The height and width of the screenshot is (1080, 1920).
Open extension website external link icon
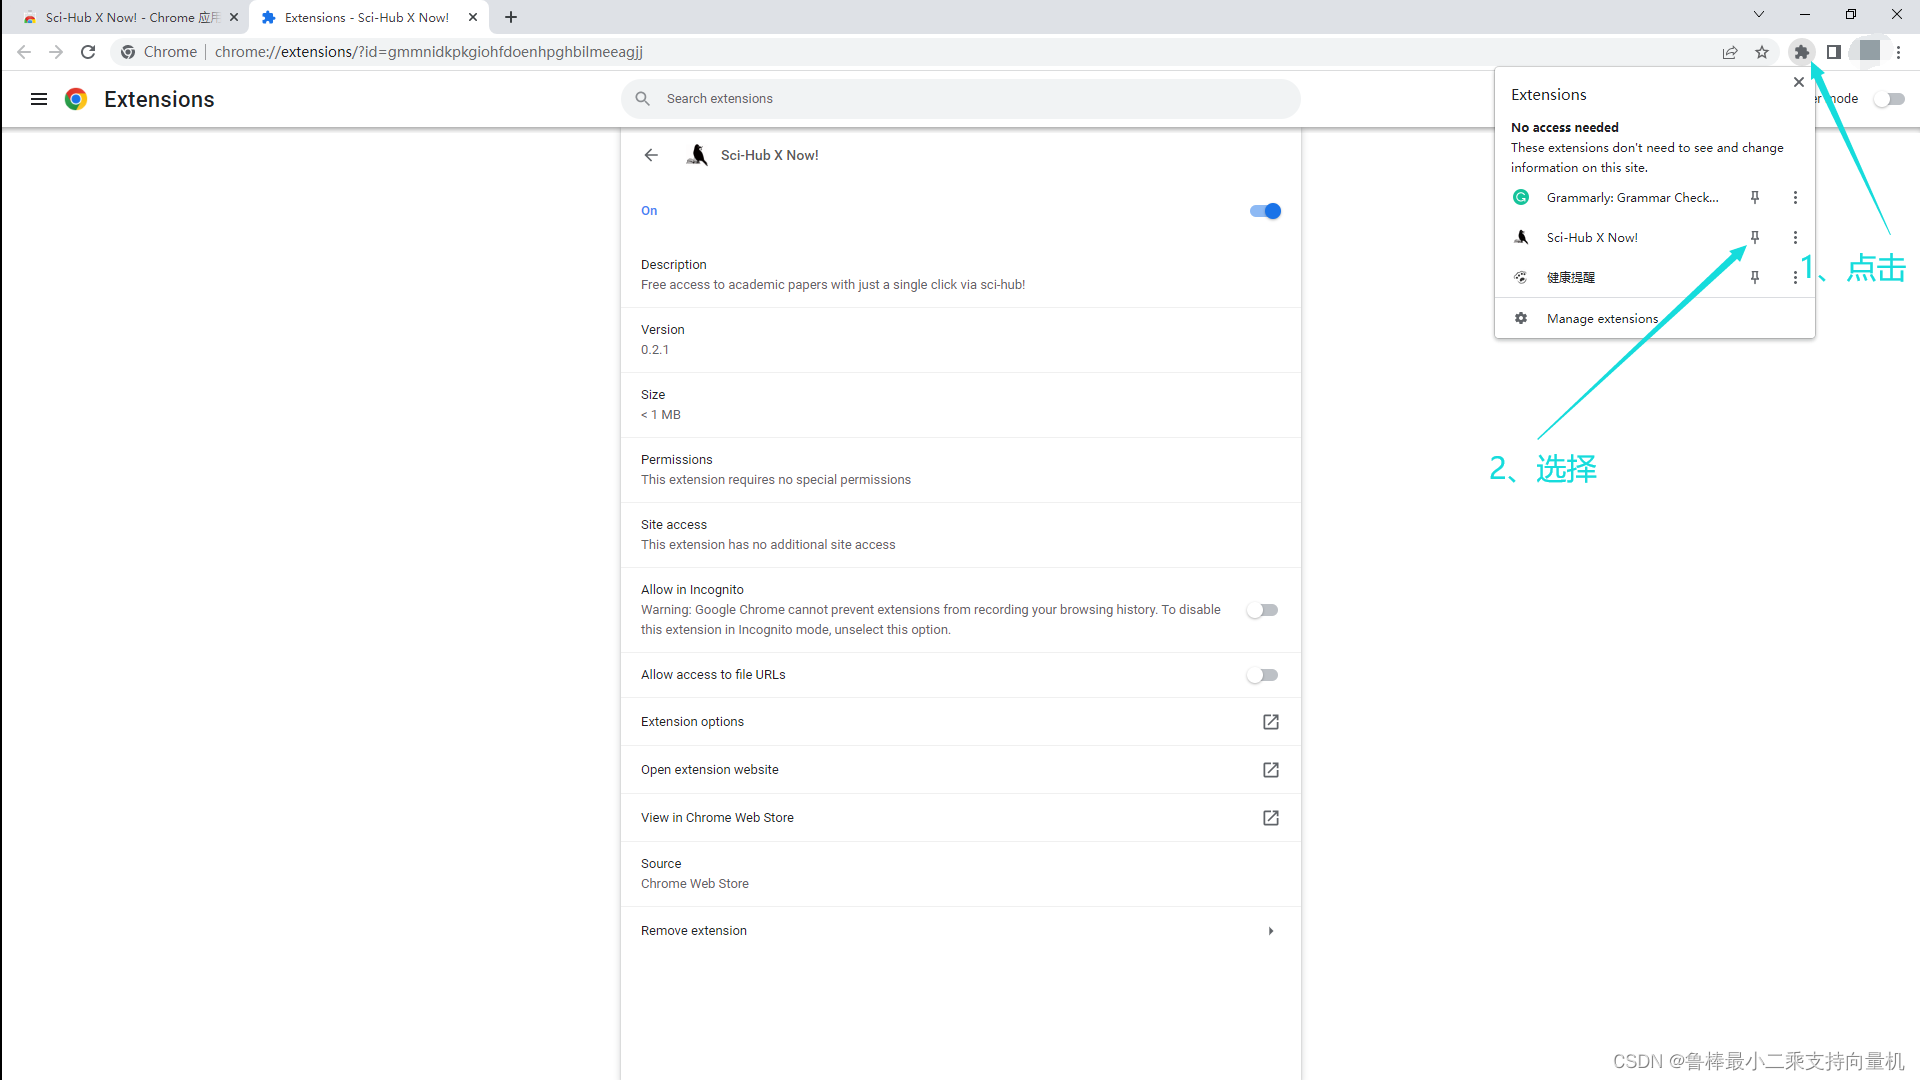pyautogui.click(x=1271, y=770)
